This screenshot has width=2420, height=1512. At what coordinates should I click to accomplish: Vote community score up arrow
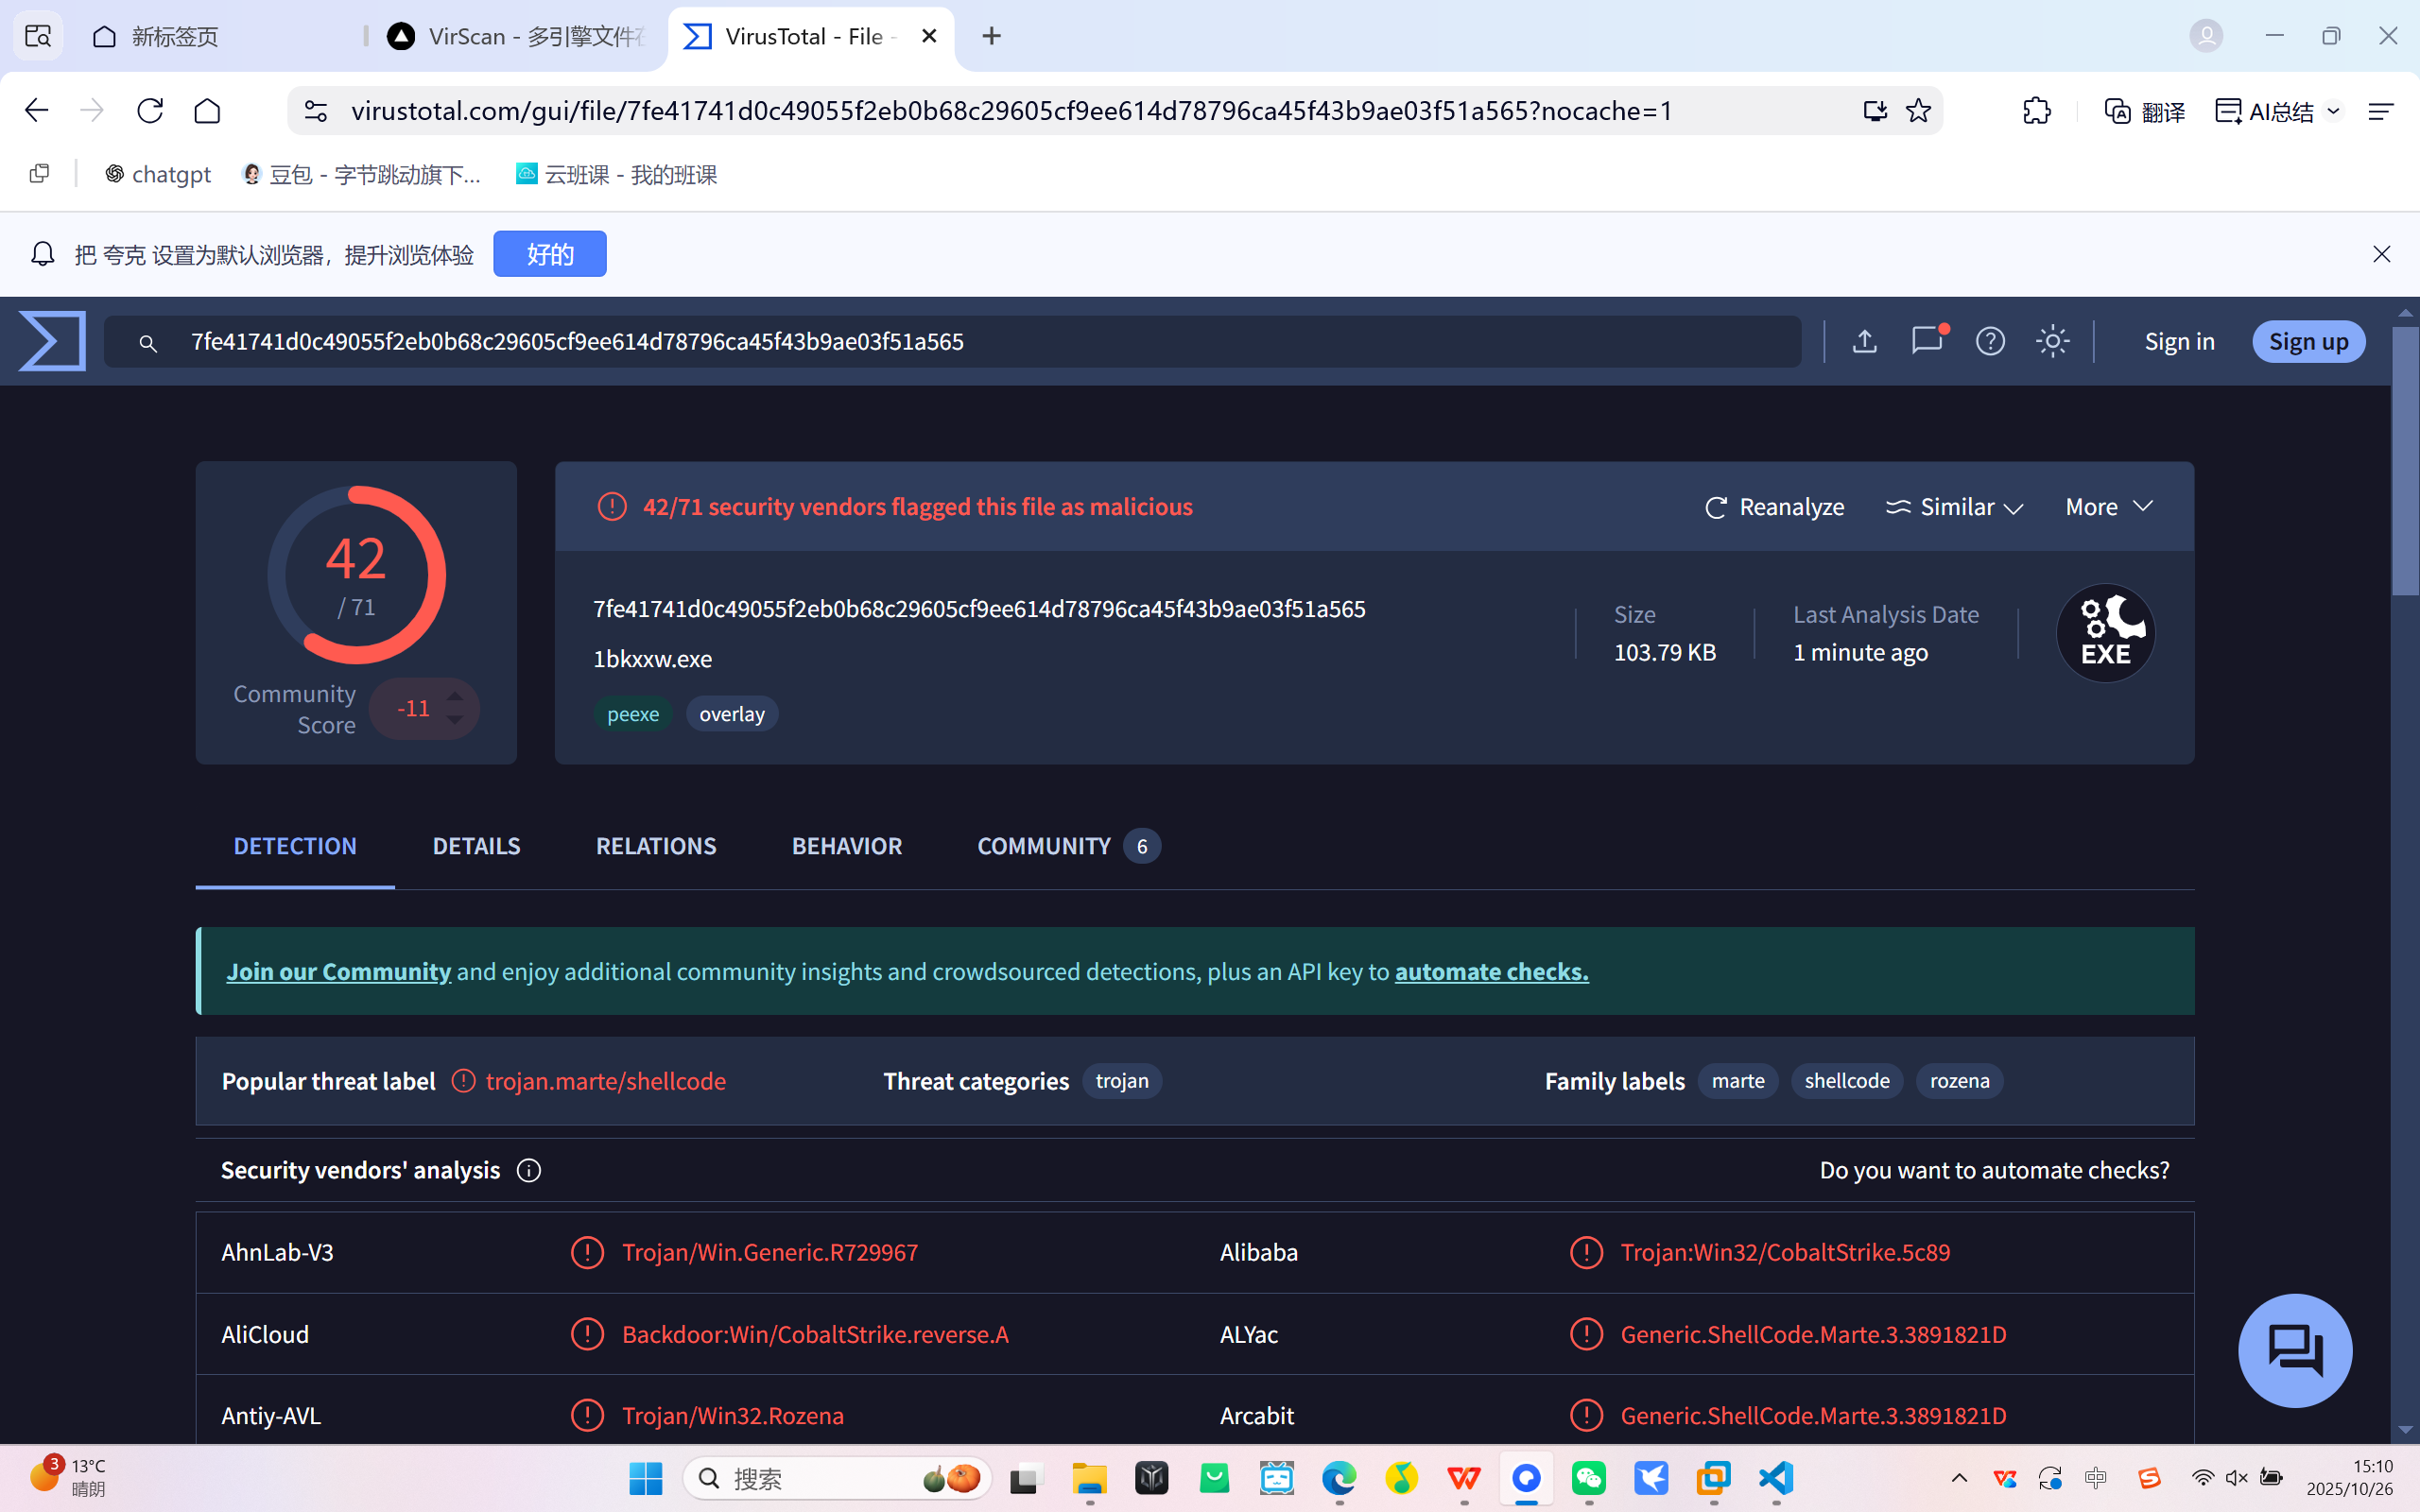(x=455, y=696)
